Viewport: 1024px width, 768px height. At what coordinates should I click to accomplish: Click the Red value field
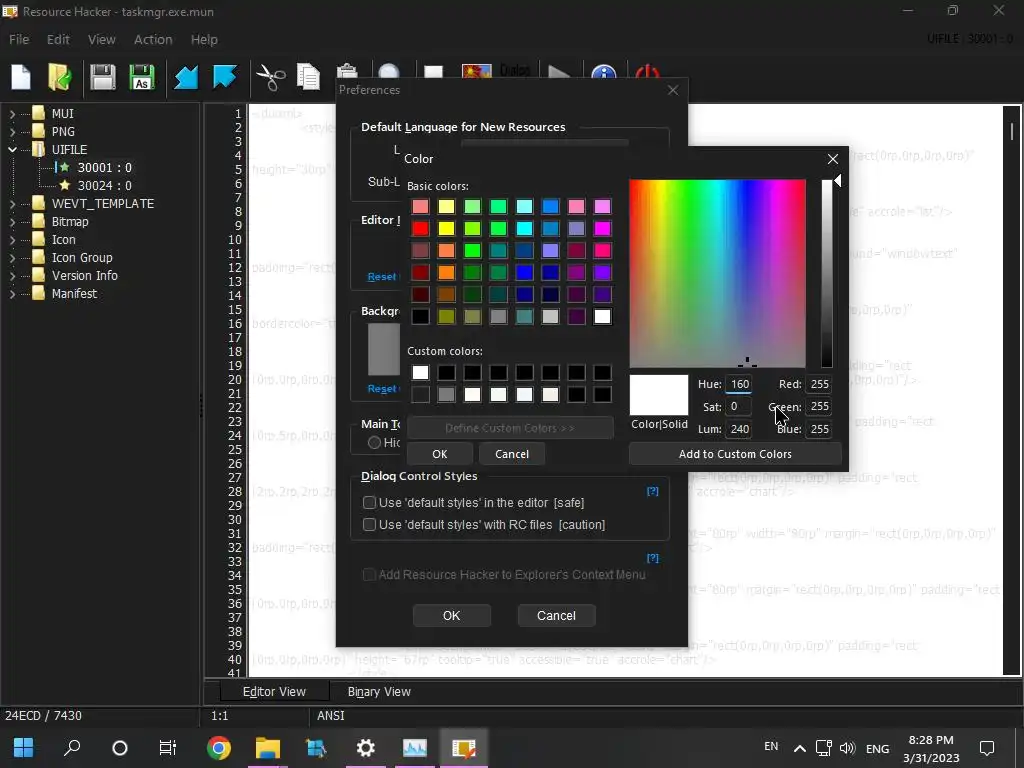819,384
